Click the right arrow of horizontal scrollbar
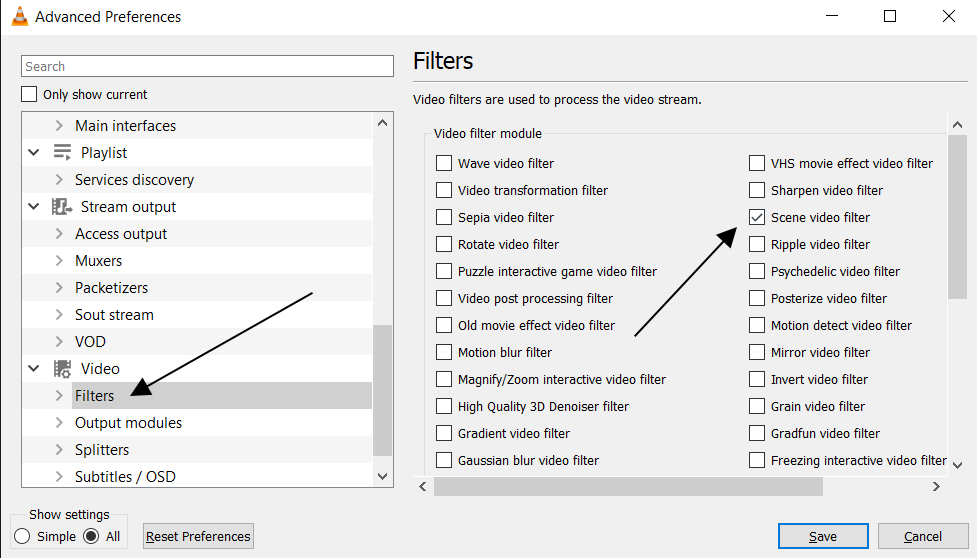The width and height of the screenshot is (977, 558). coord(936,486)
